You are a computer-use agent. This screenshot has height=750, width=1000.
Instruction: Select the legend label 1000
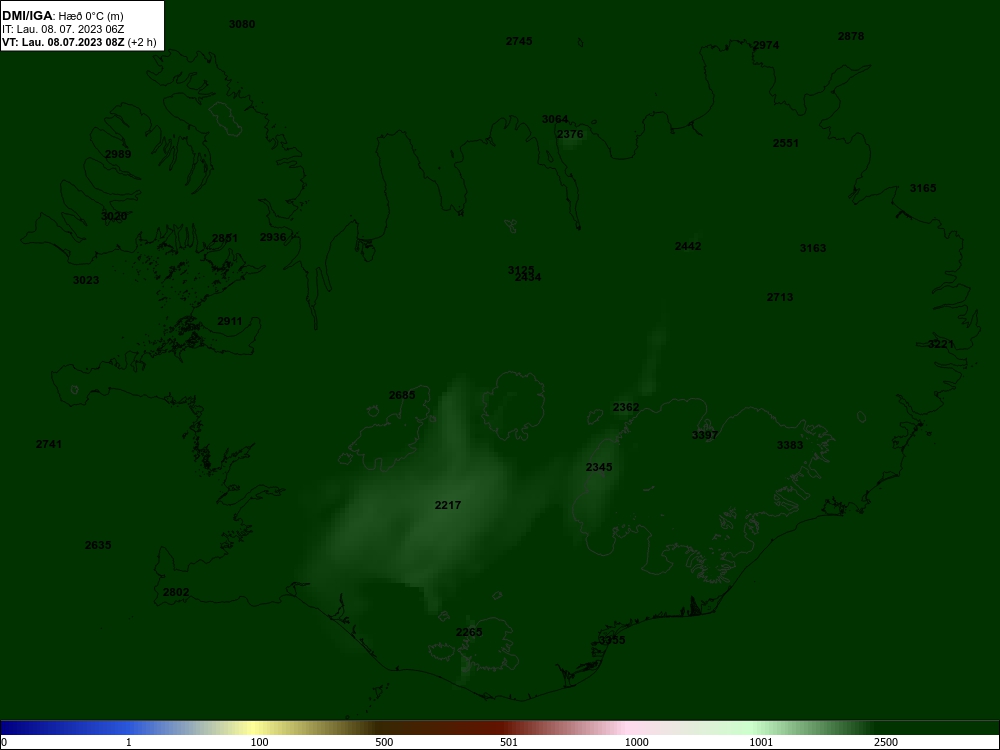click(636, 742)
